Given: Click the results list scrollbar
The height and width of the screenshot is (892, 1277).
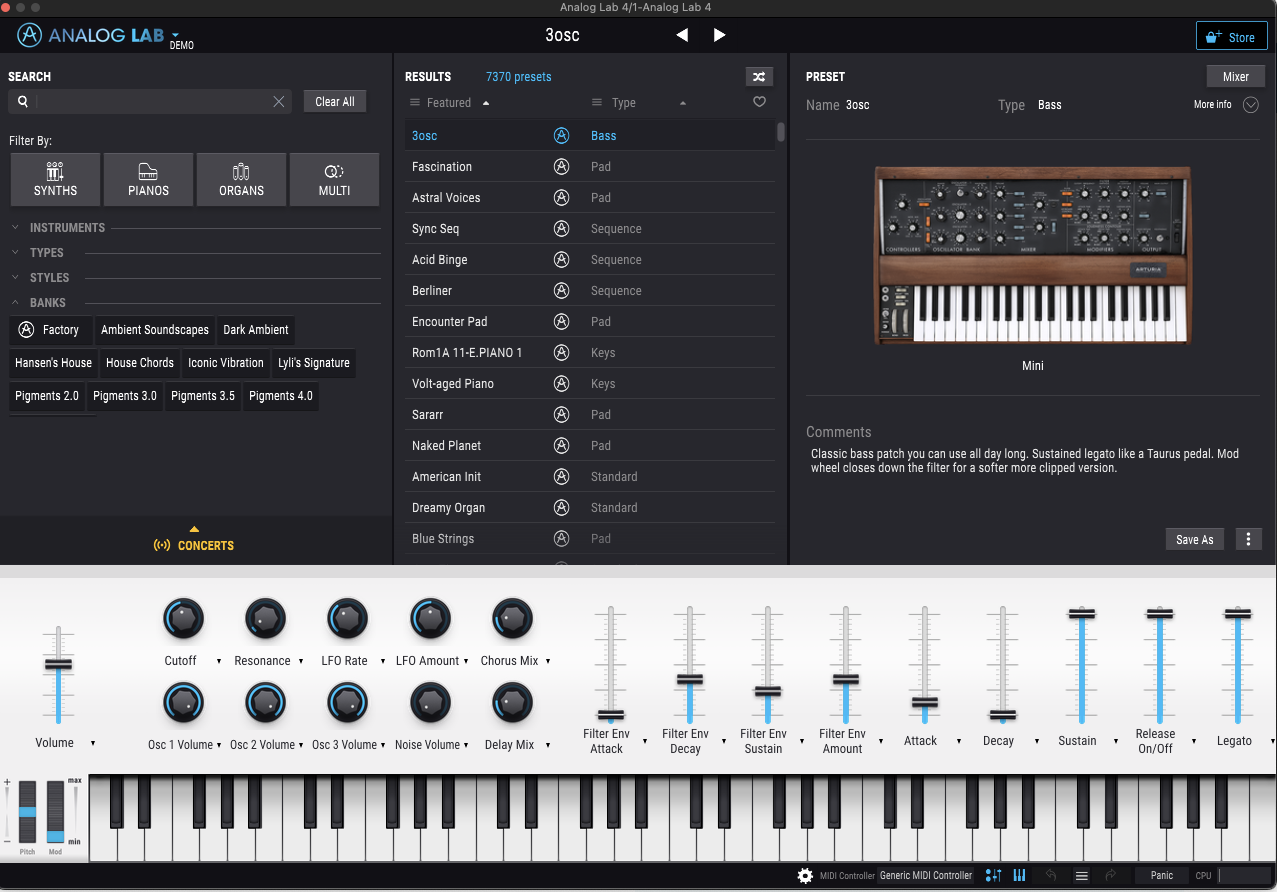Looking at the screenshot, I should (x=781, y=133).
